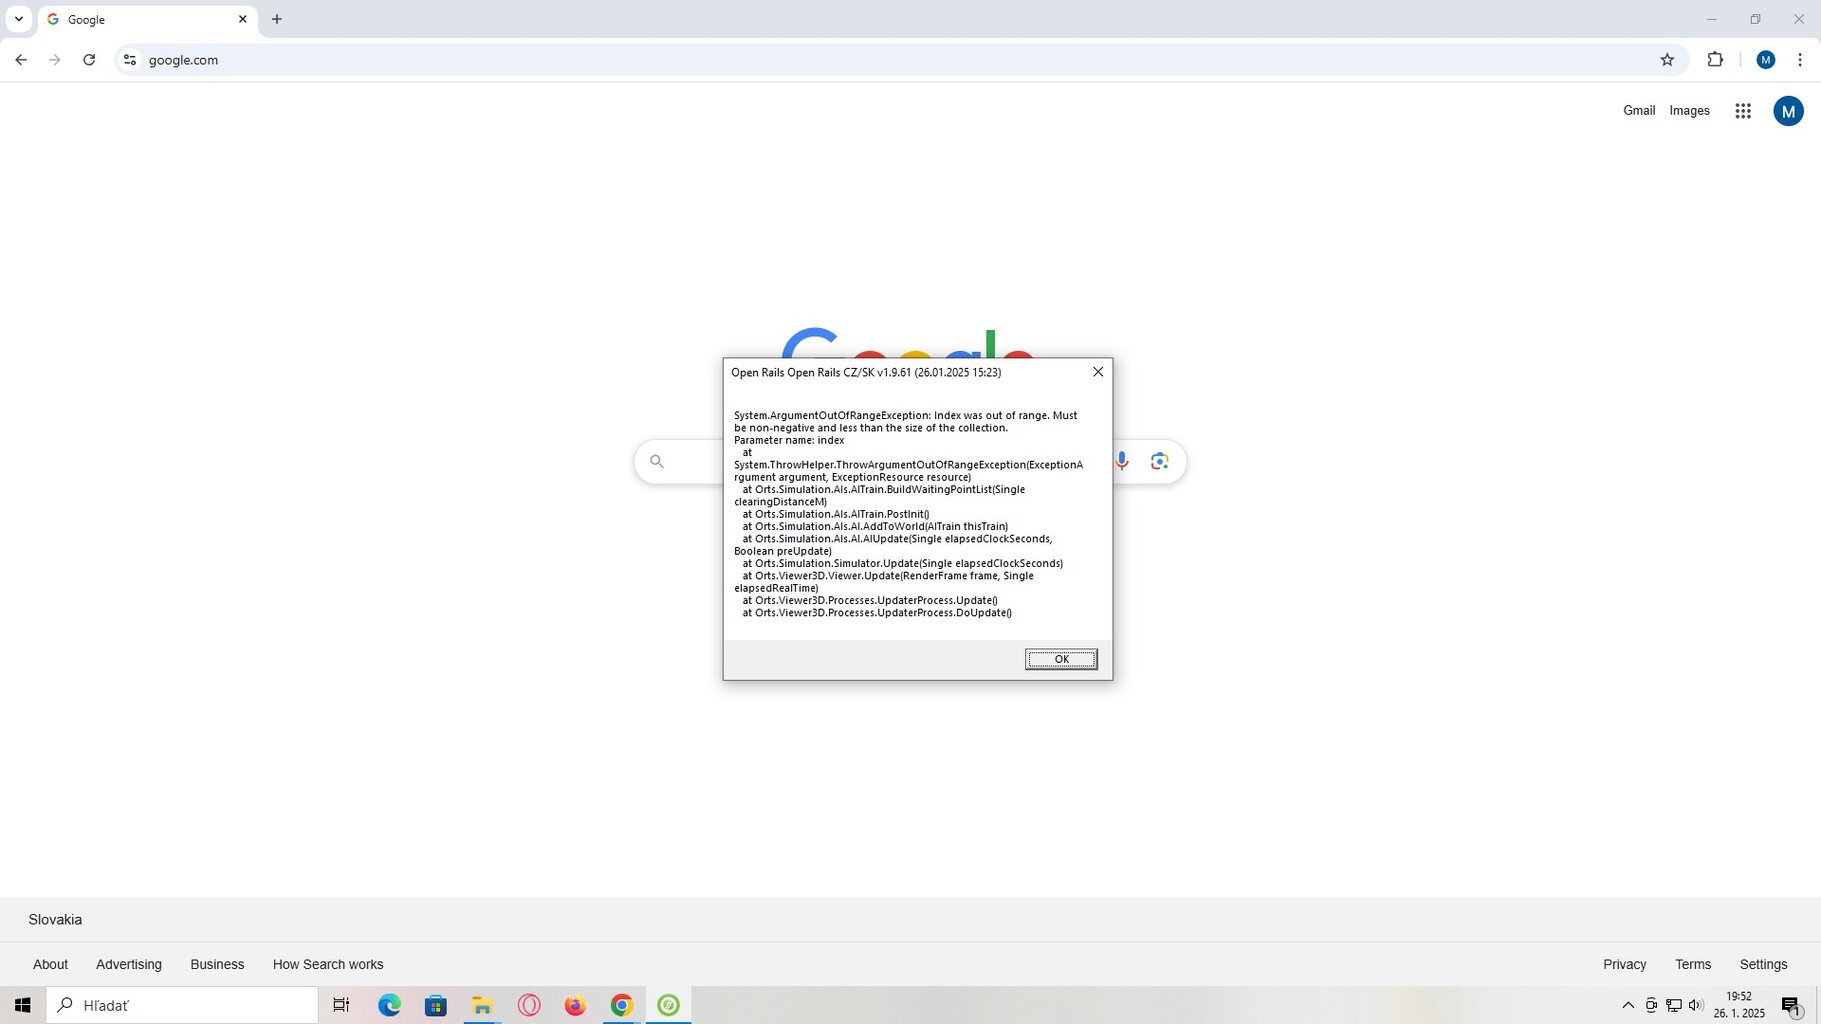This screenshot has height=1024, width=1821.
Task: Open Gmail link
Action: click(1638, 111)
